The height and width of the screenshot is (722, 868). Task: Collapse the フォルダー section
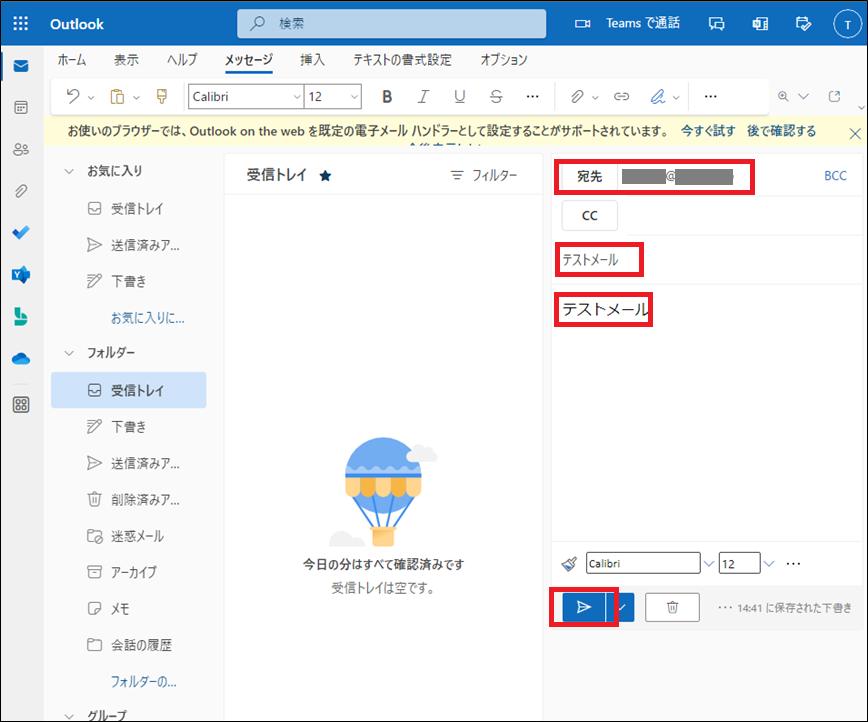pyautogui.click(x=69, y=353)
